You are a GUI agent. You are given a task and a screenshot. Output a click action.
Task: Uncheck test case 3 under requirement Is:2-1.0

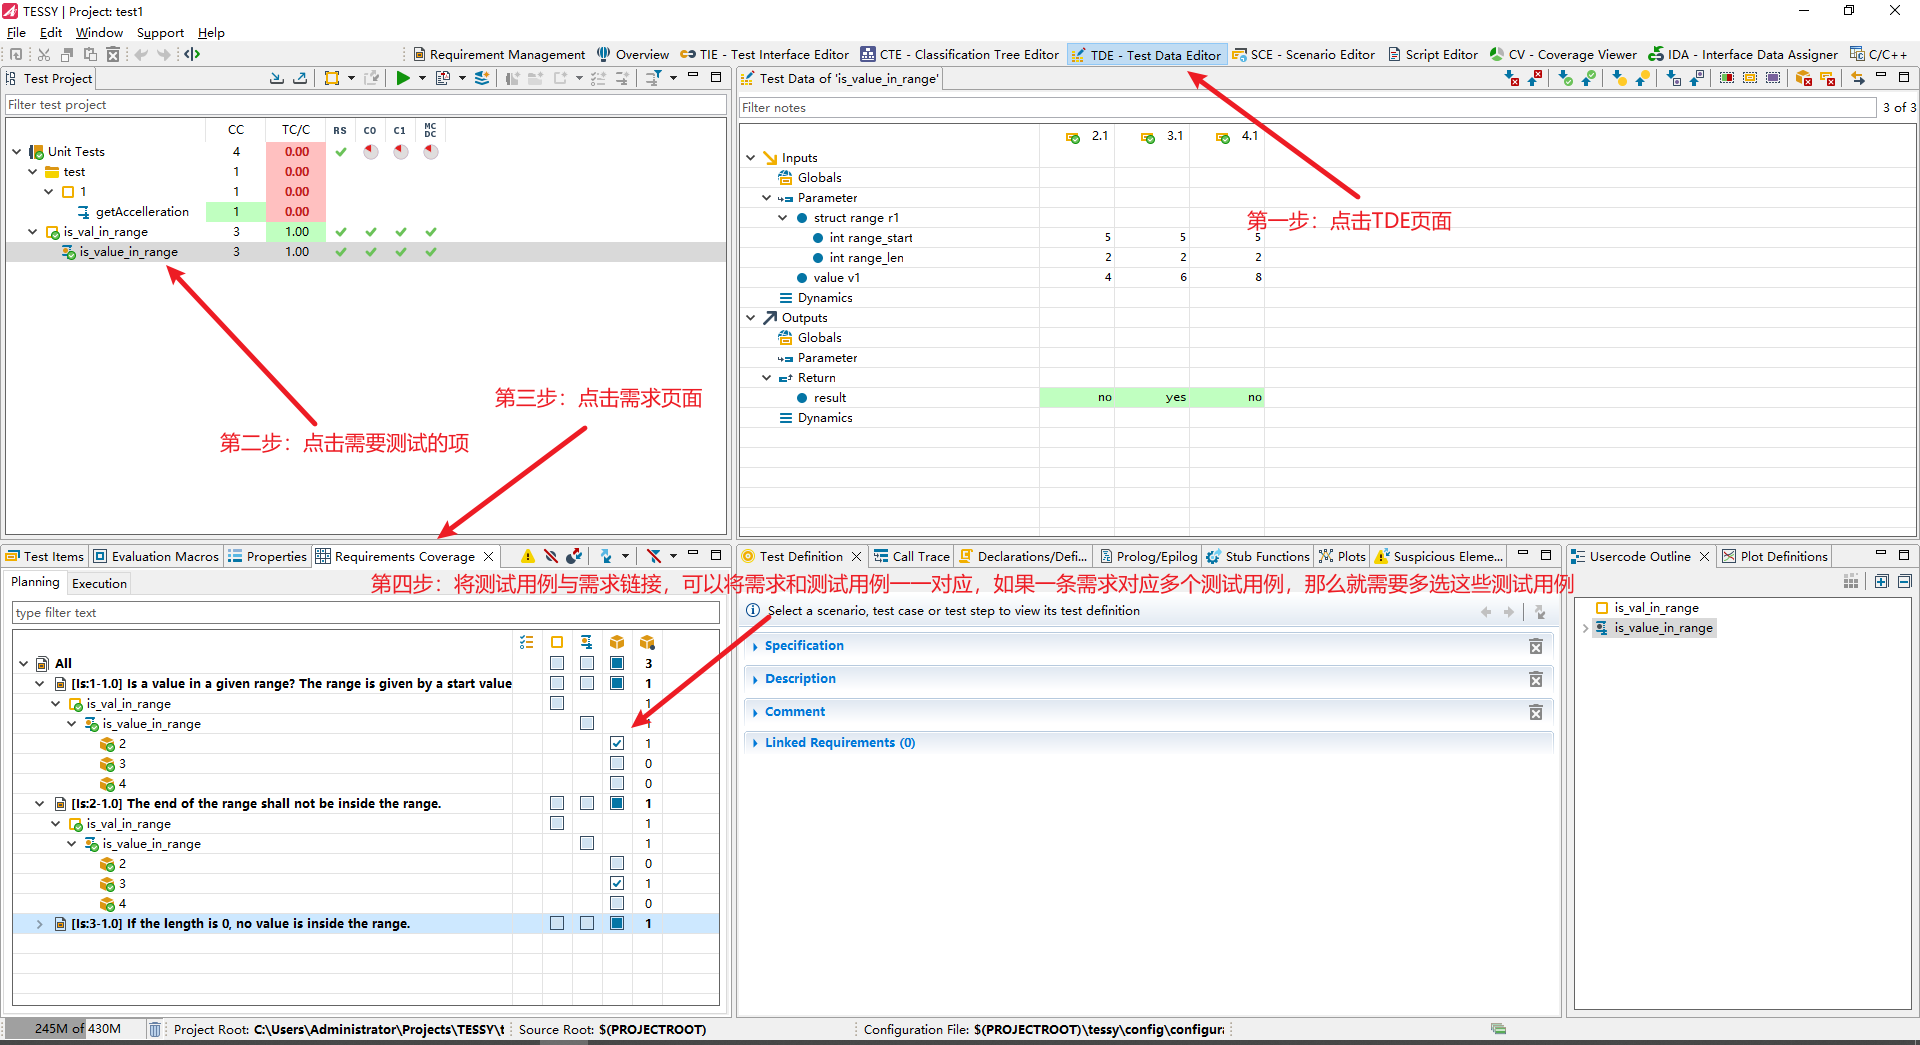tap(617, 883)
